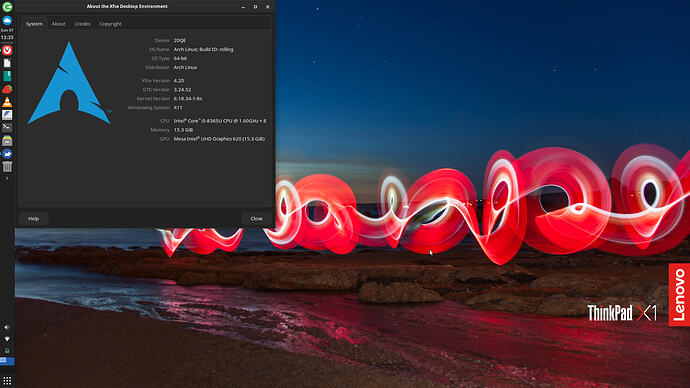The image size is (690, 388).
Task: Click the panel clock showing 13:35
Action: click(x=7, y=37)
